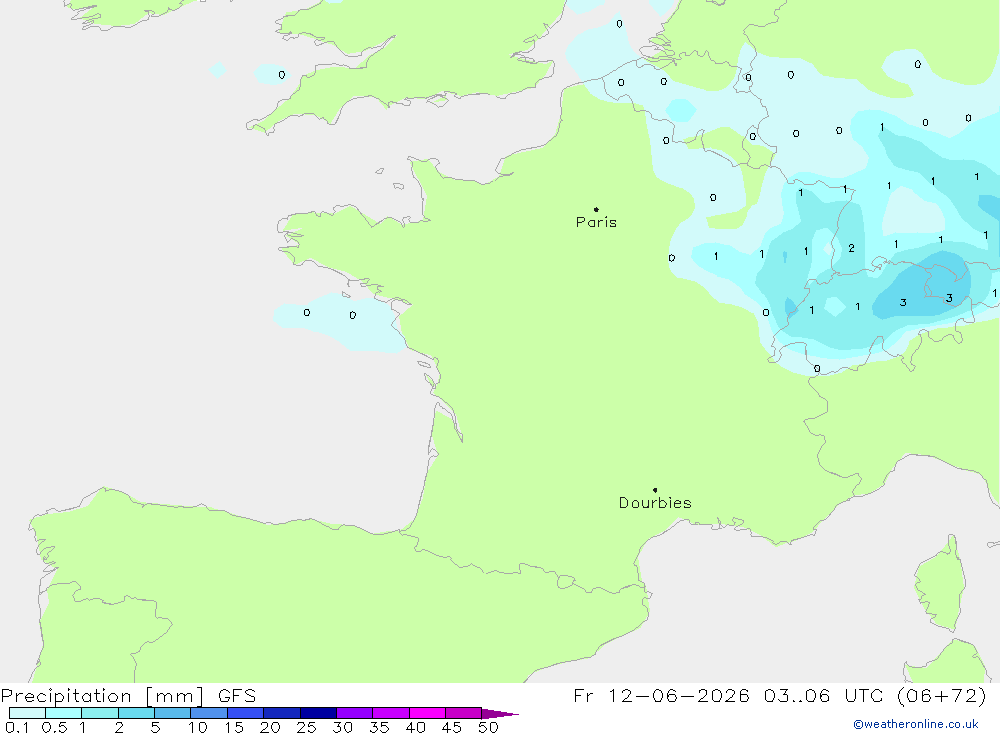Pick the 30–35 mm purple legend swatch
The height and width of the screenshot is (733, 1000).
355,713
